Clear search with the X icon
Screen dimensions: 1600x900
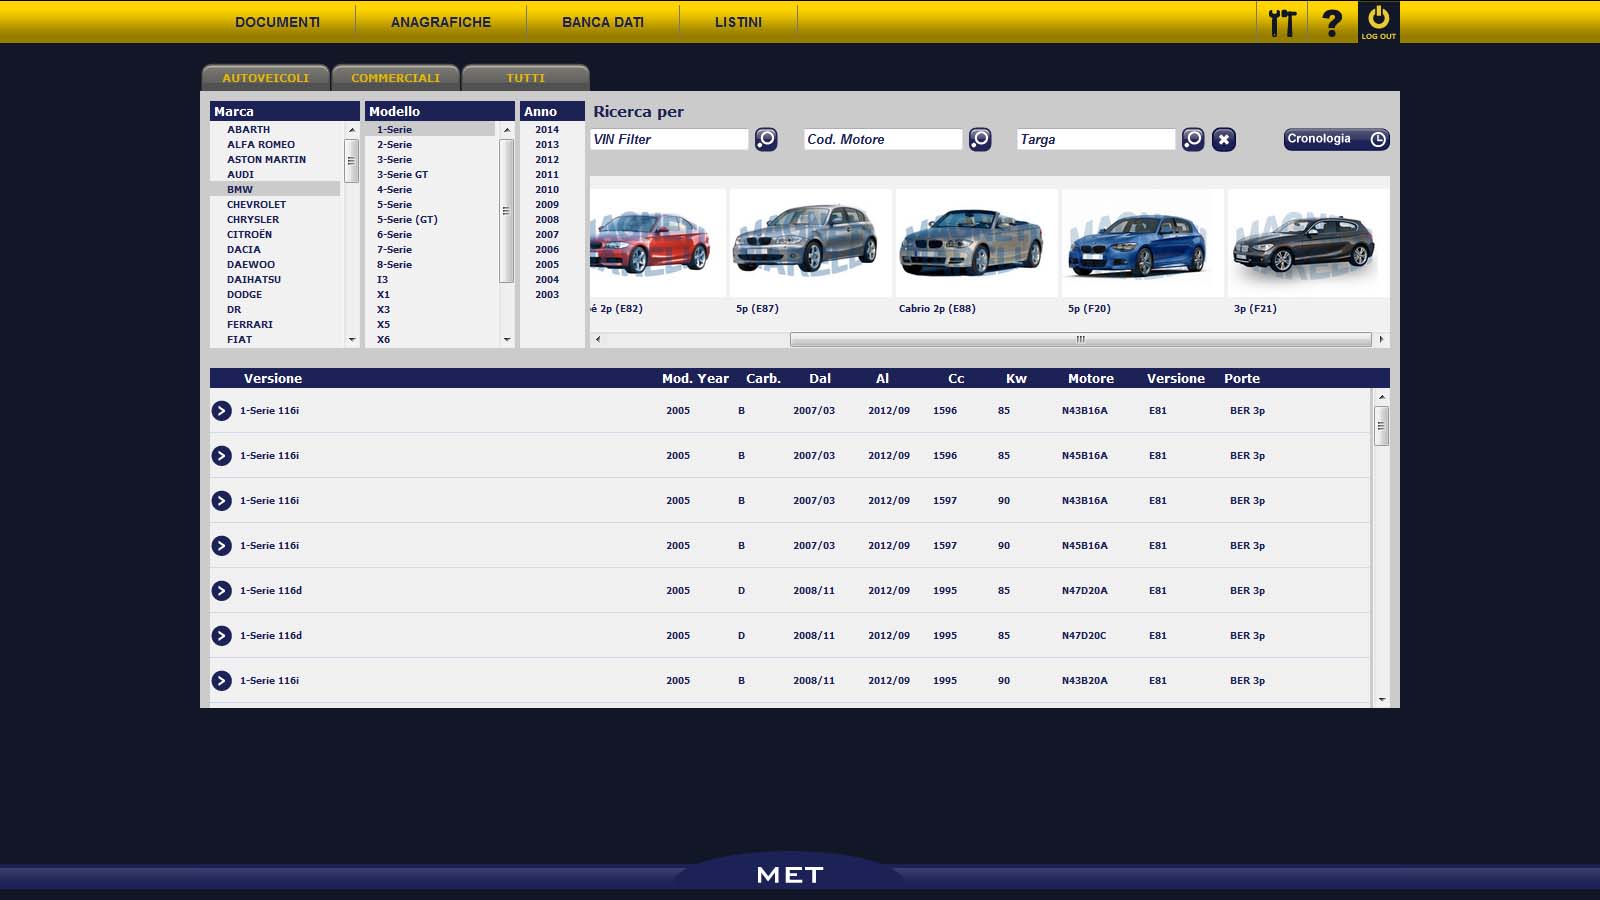tap(1224, 139)
